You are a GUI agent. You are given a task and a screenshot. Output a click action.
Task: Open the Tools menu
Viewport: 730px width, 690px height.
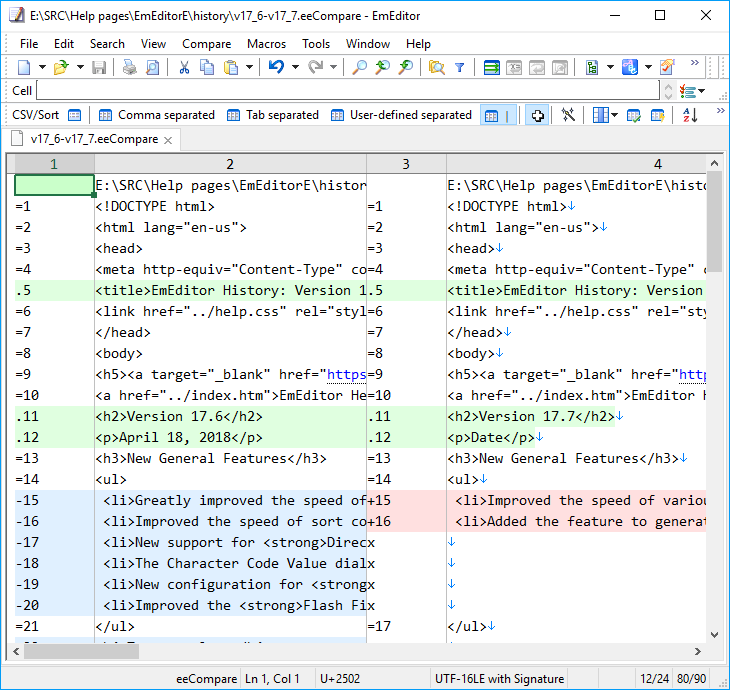[x=316, y=44]
